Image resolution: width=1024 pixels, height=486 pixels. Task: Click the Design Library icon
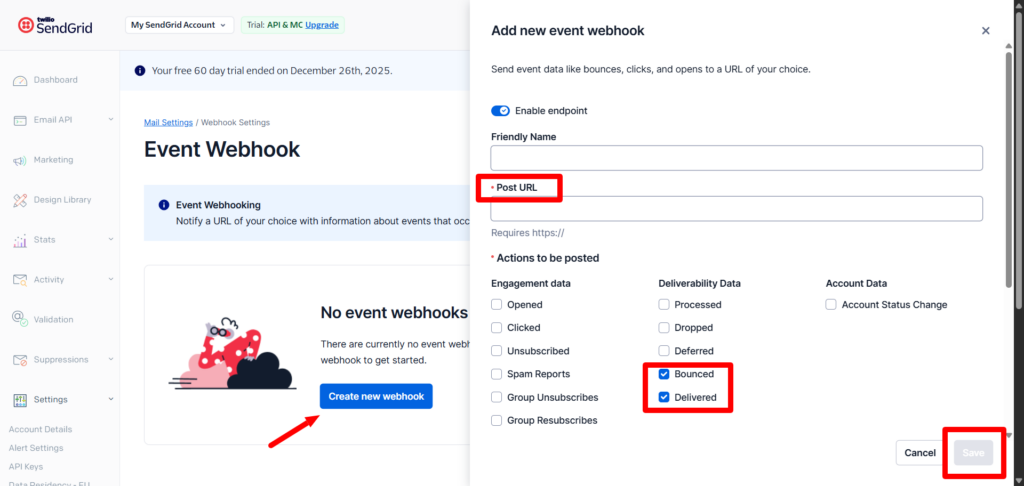pyautogui.click(x=19, y=200)
